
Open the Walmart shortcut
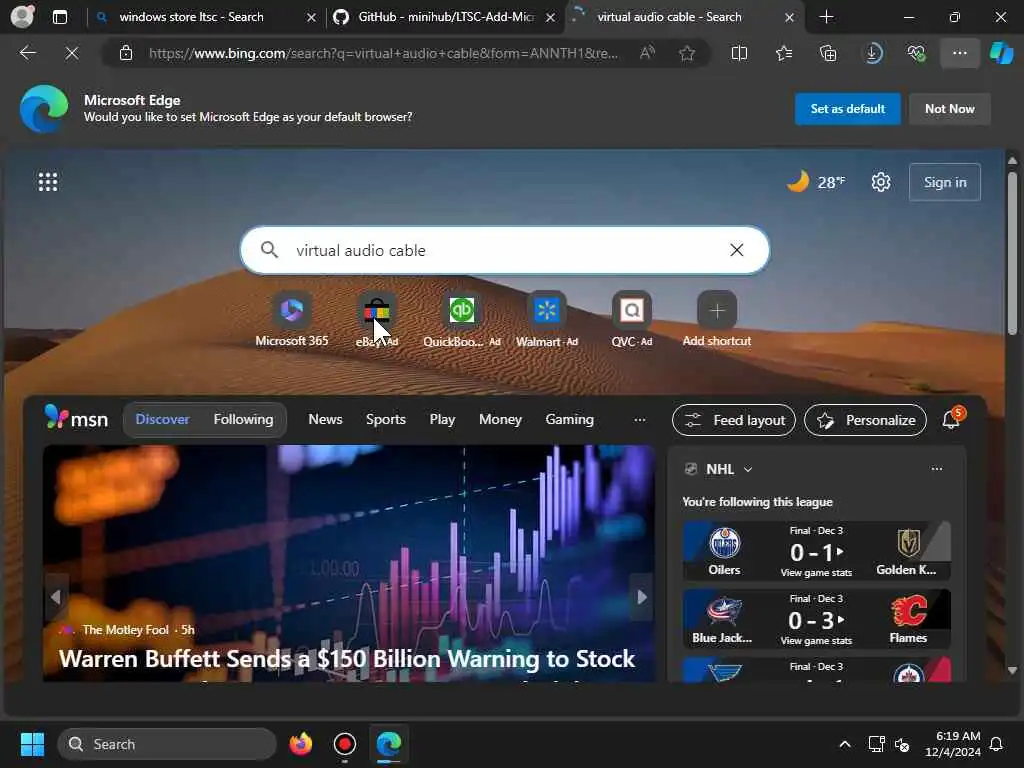coord(547,319)
